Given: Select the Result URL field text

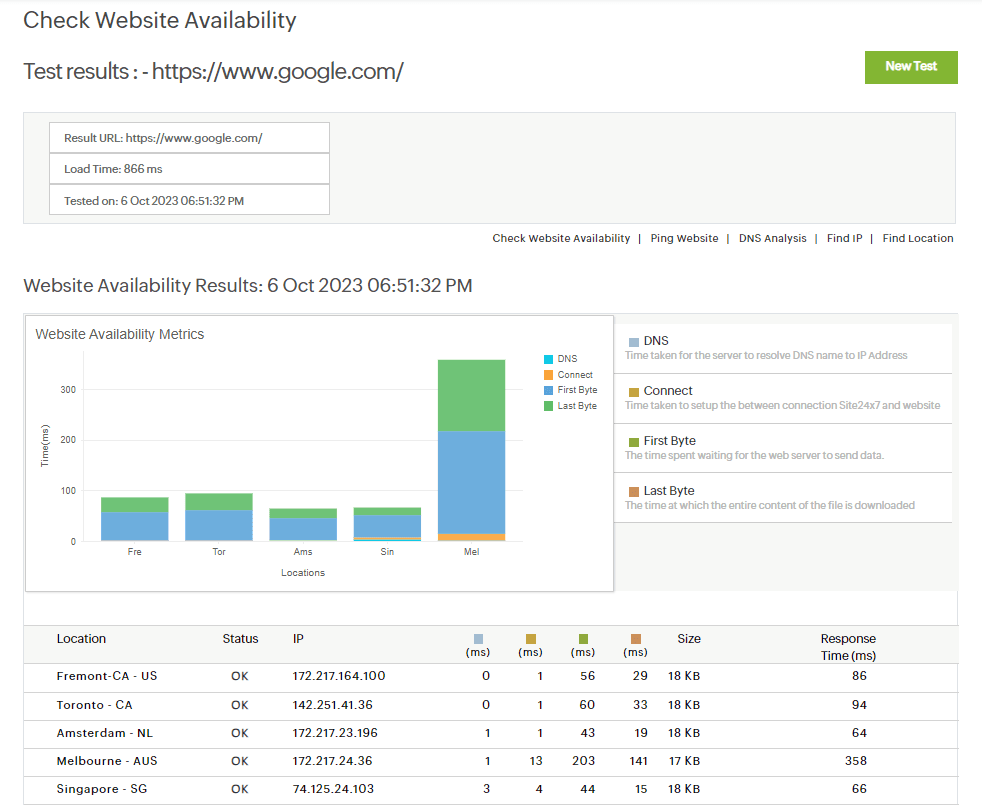Looking at the screenshot, I should pos(163,138).
